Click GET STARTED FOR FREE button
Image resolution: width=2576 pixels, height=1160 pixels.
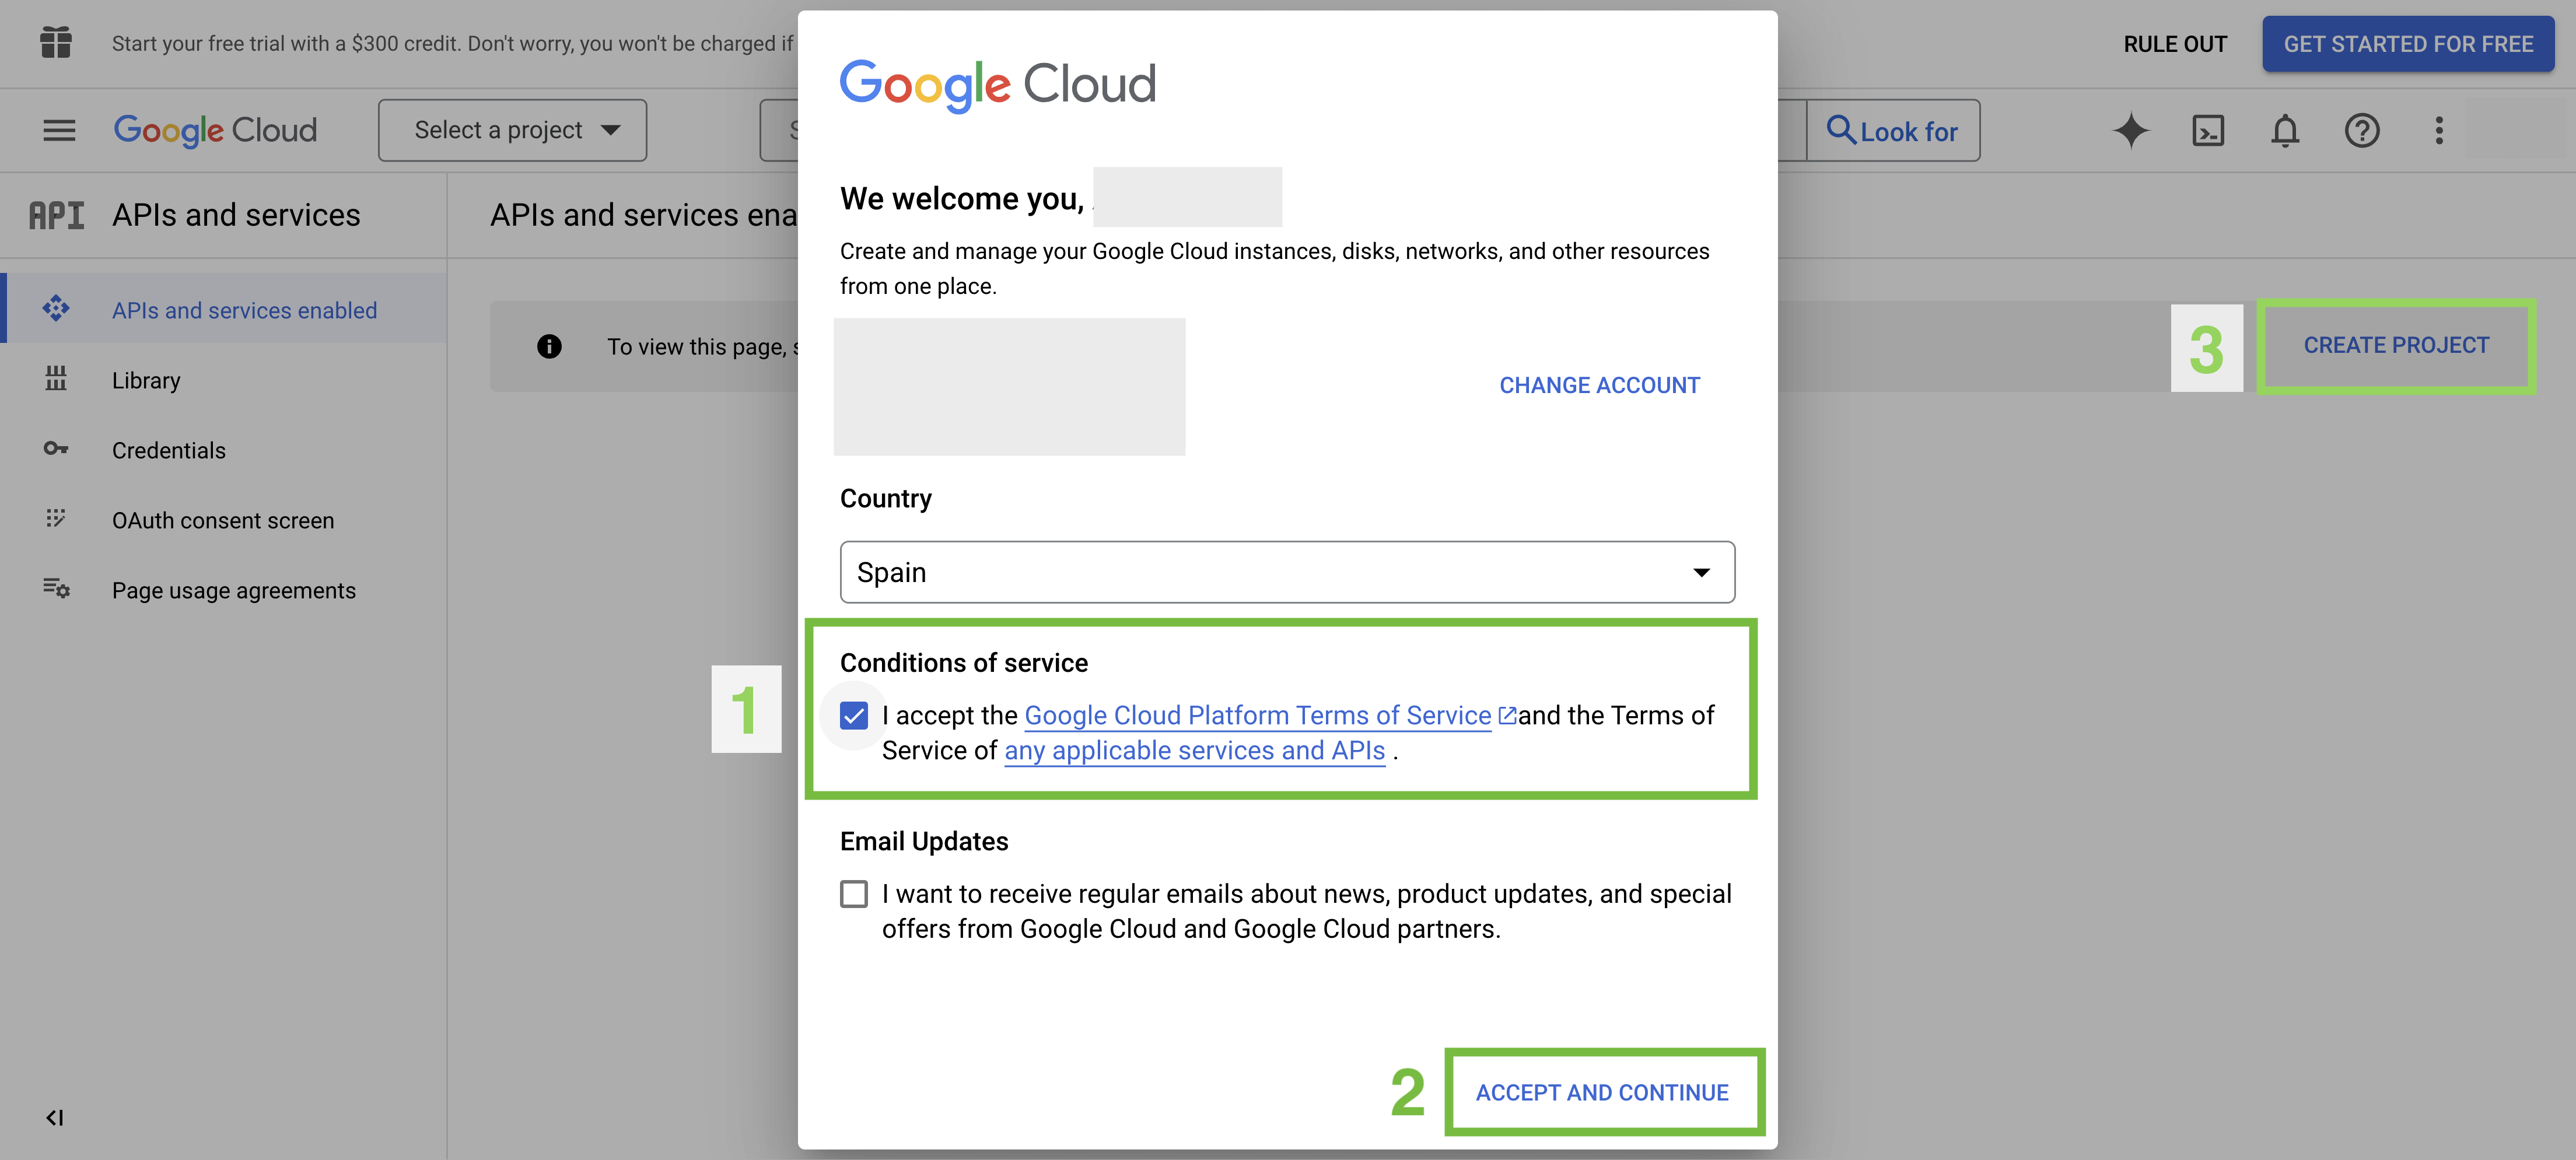coord(2408,44)
